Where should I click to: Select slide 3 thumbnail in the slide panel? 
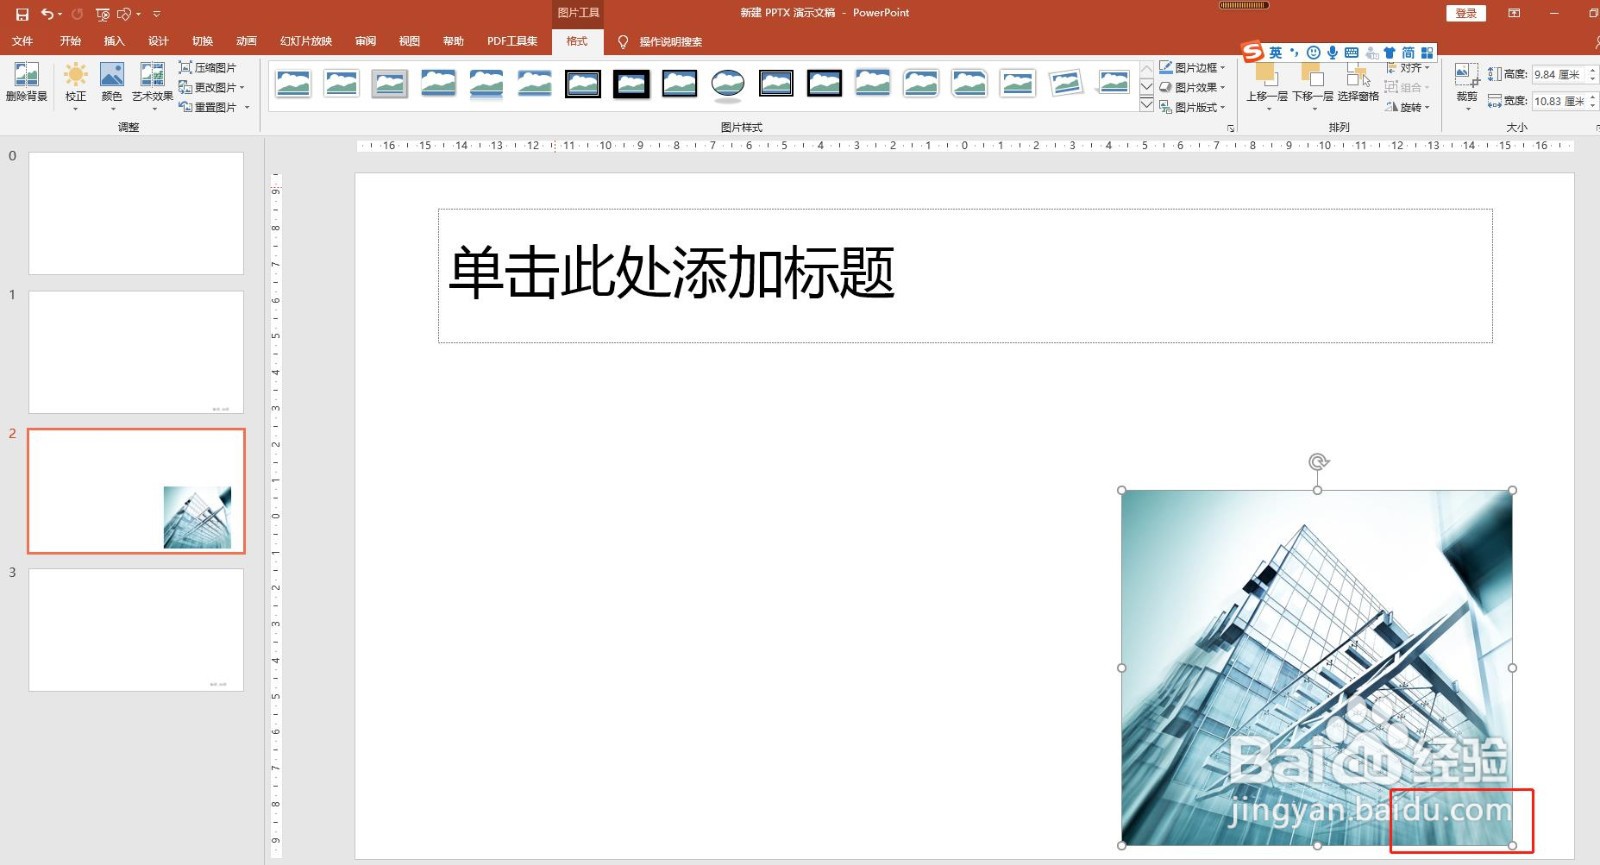point(136,630)
